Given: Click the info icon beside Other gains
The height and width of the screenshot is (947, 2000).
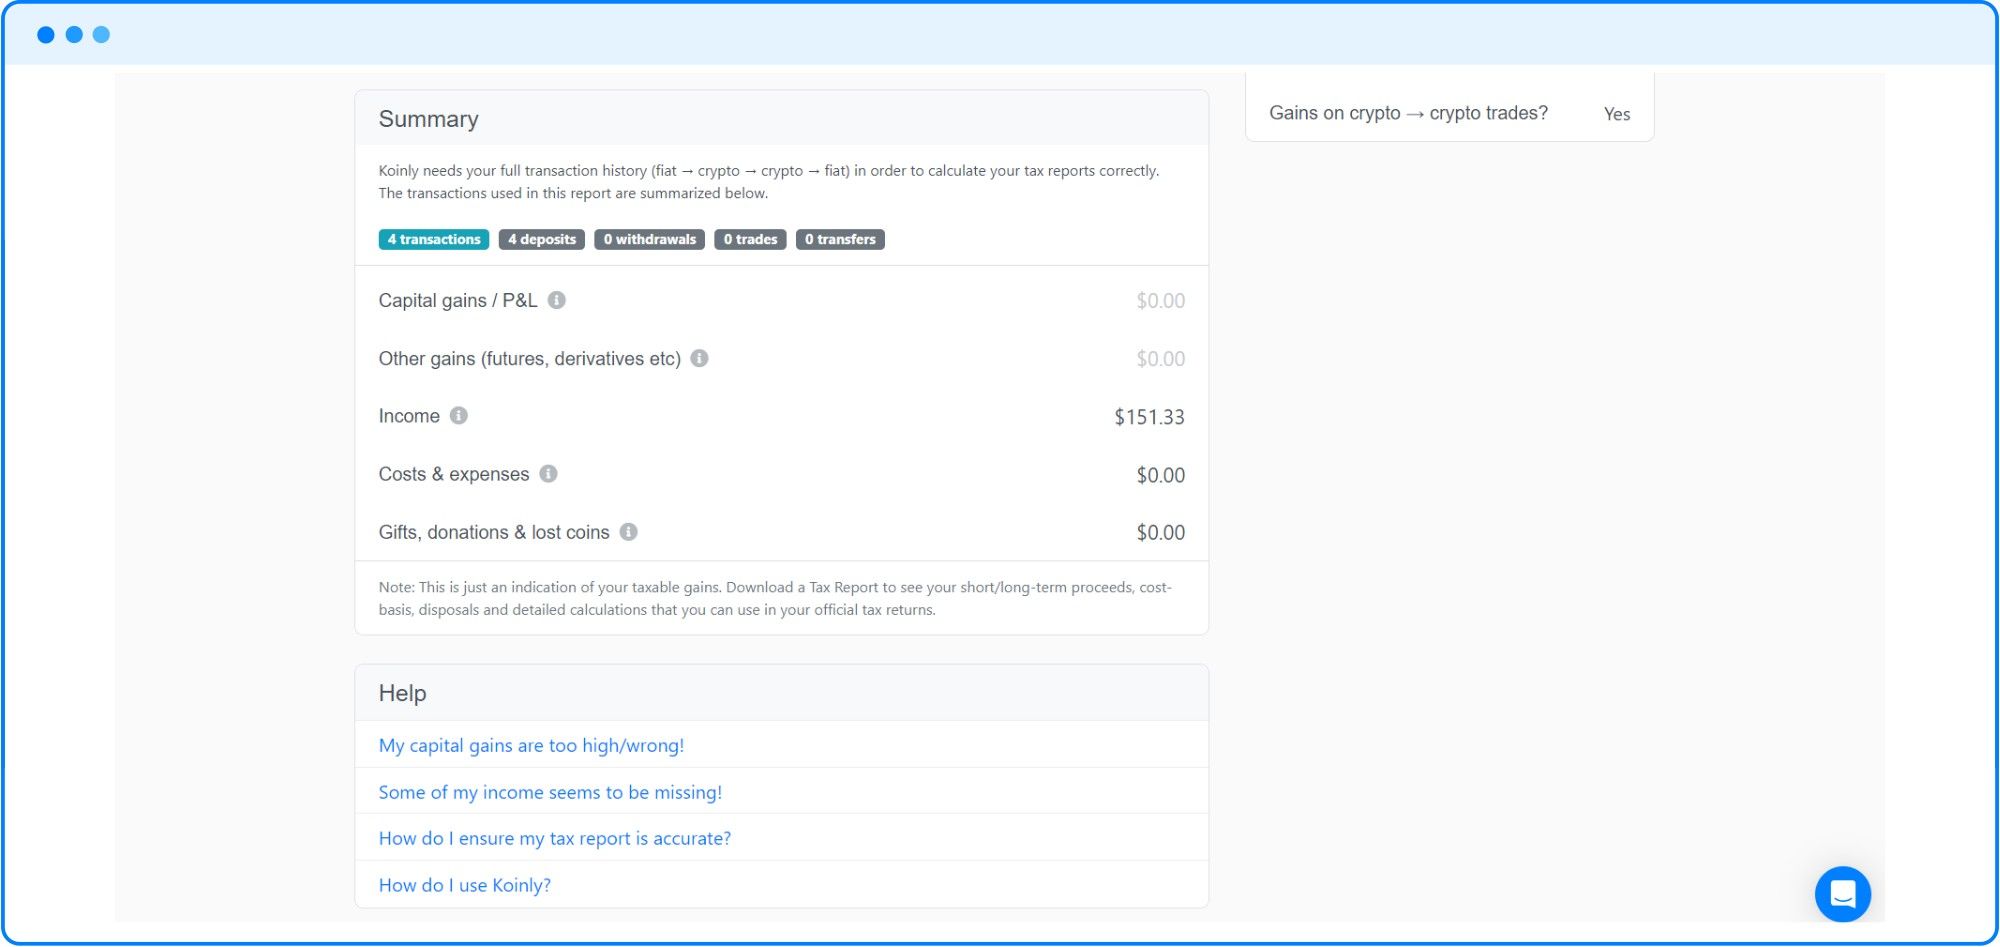Looking at the screenshot, I should coord(700,358).
